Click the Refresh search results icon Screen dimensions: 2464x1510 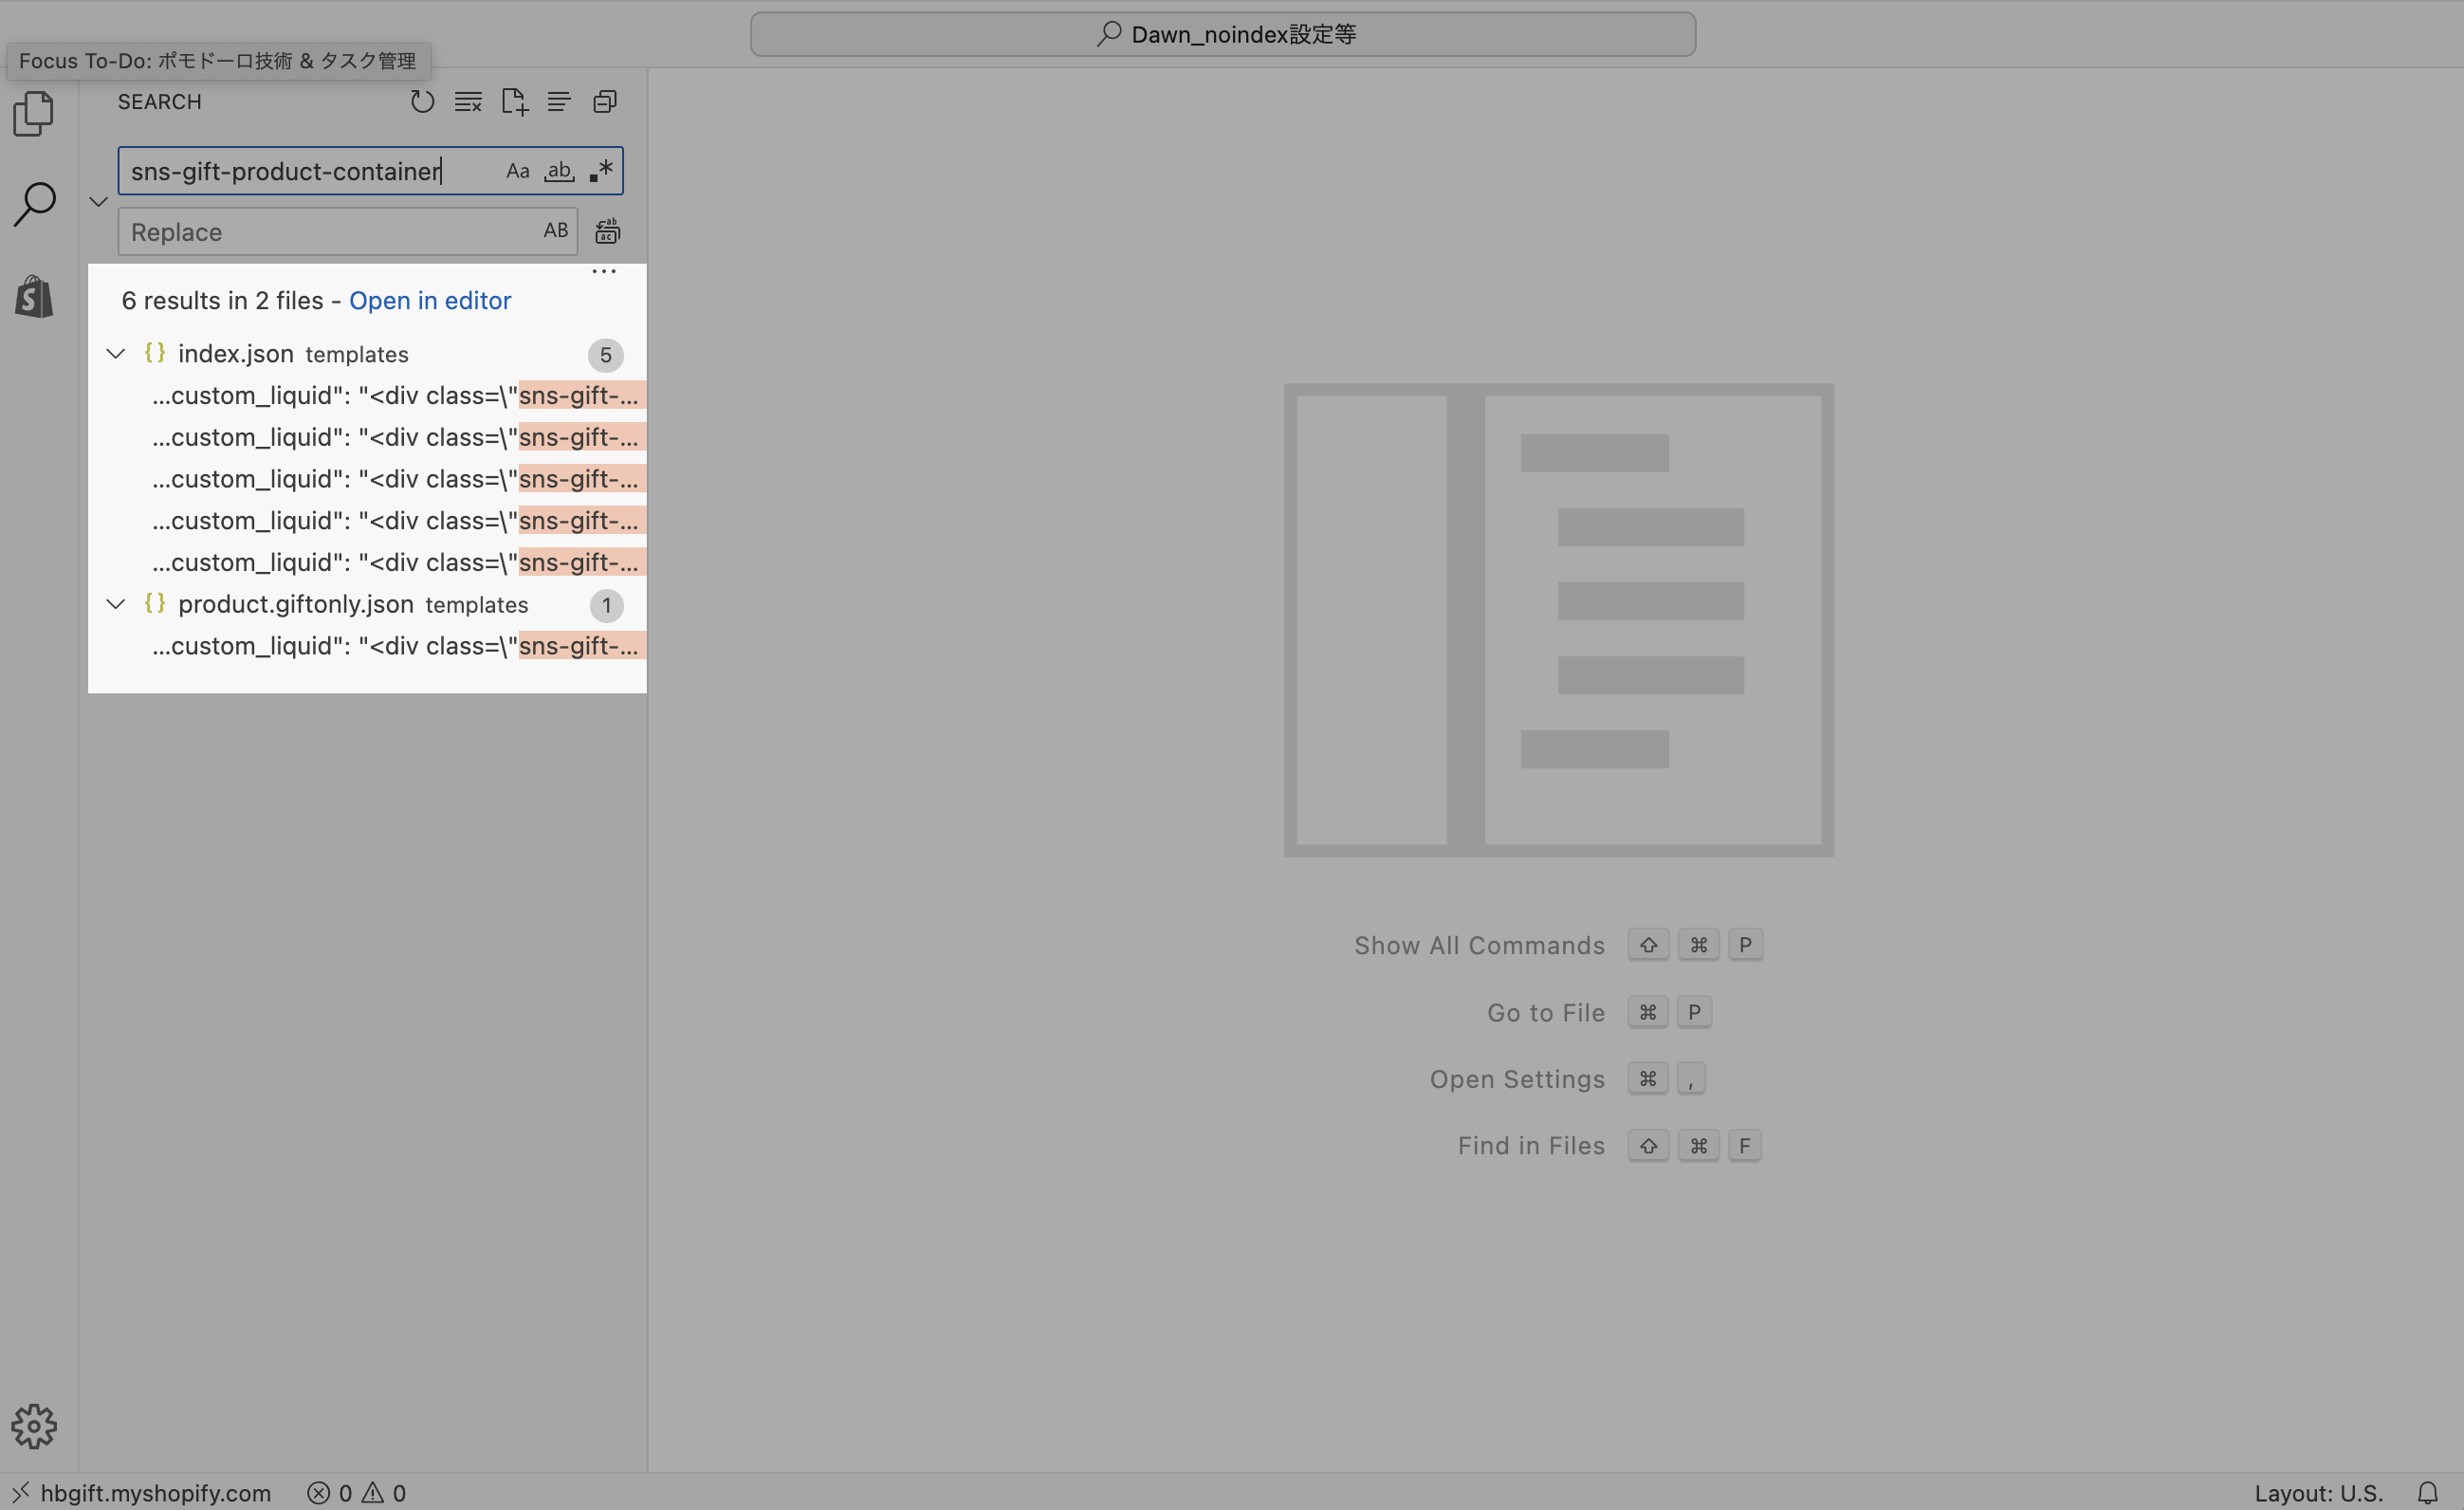422,102
